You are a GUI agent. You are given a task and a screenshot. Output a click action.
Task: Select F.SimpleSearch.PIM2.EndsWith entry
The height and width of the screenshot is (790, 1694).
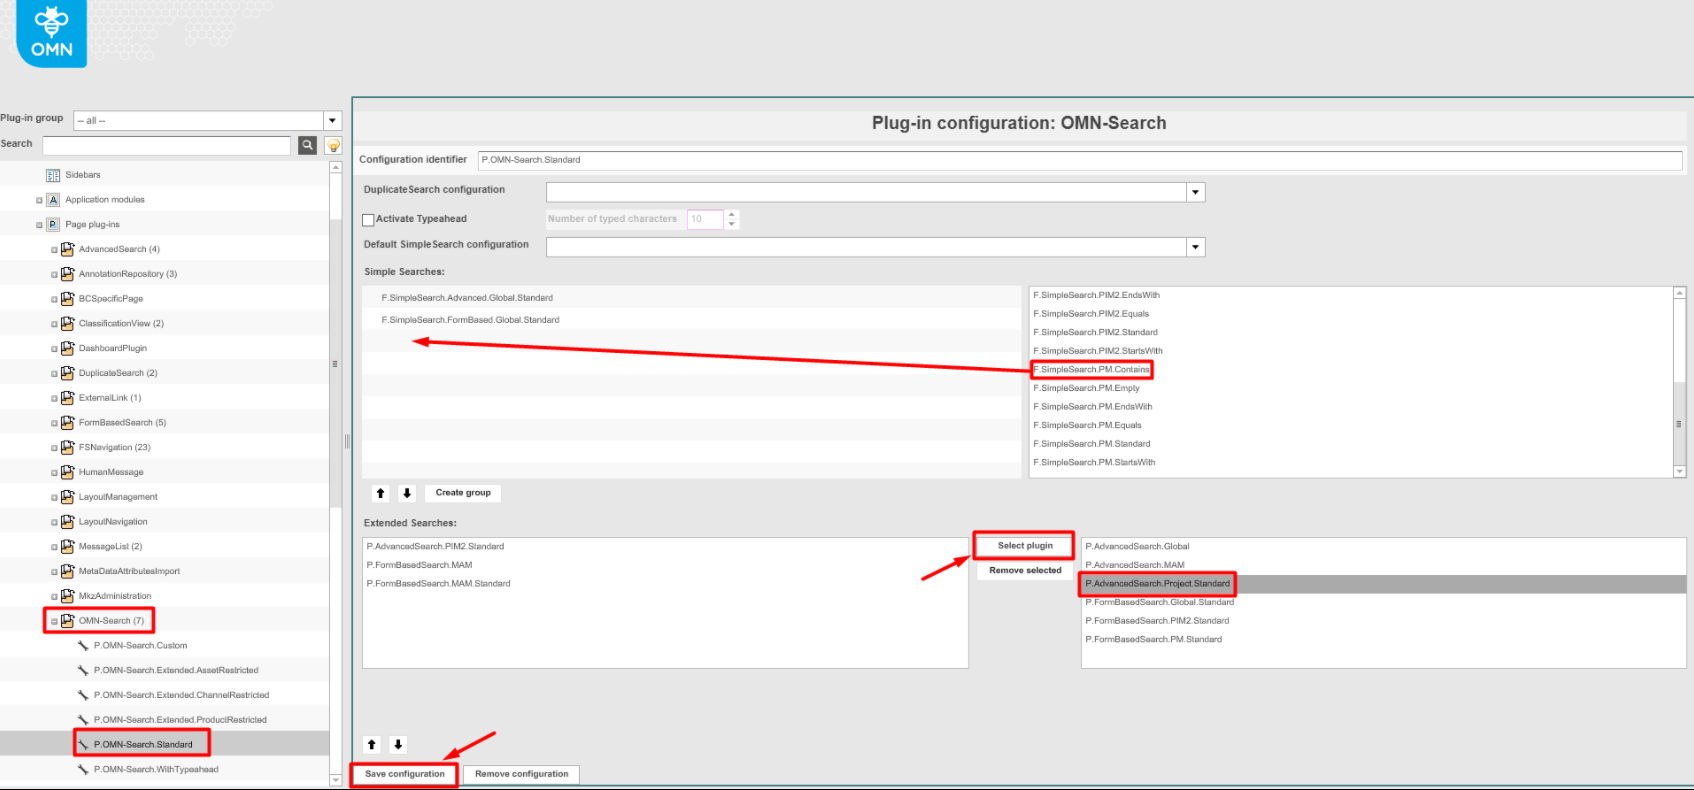[x=1096, y=296]
